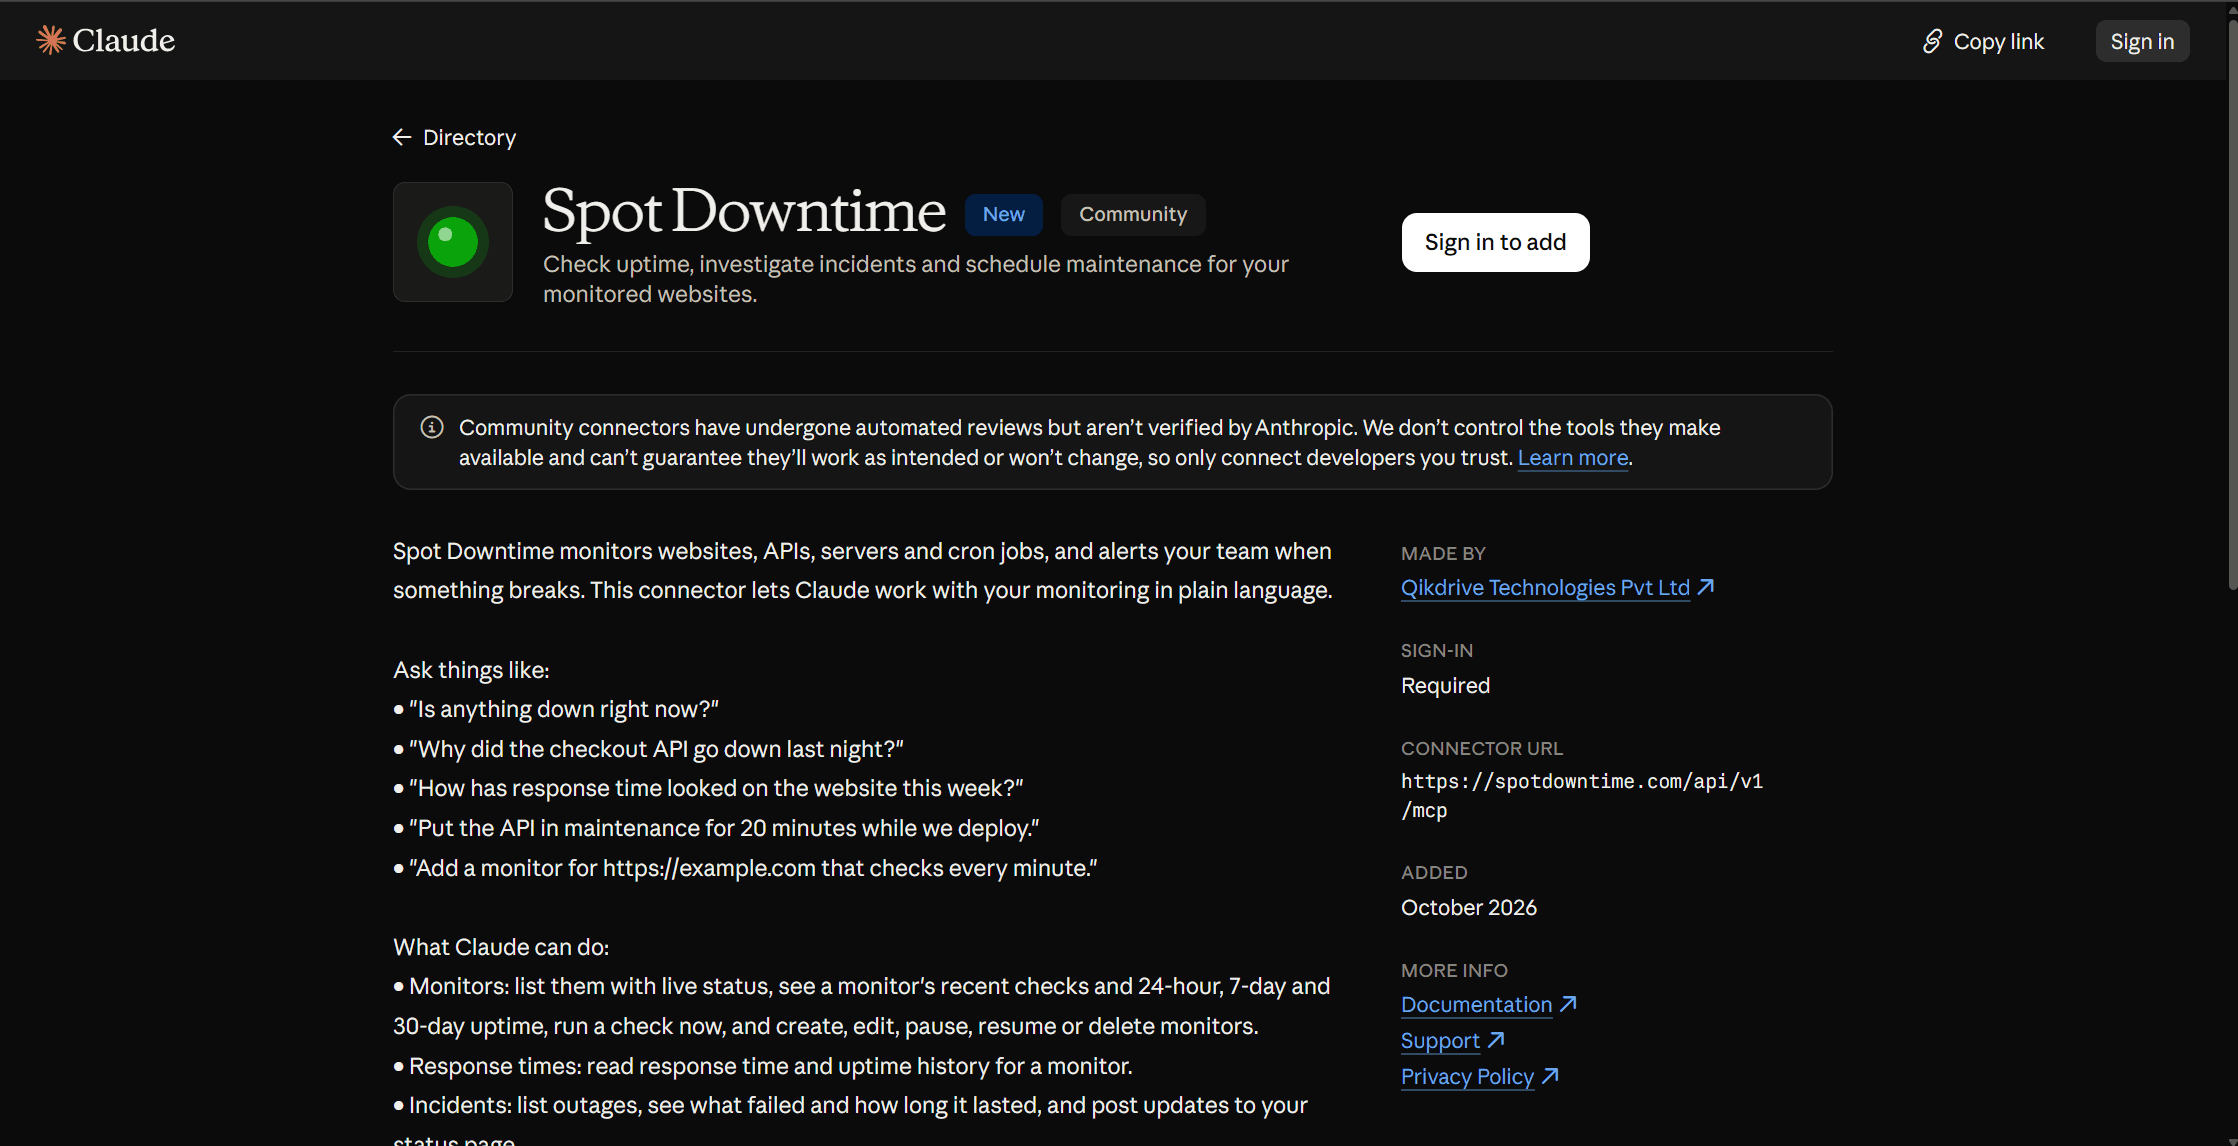Open the Qikdrive Technologies Pvt Ltd link

pos(1545,587)
